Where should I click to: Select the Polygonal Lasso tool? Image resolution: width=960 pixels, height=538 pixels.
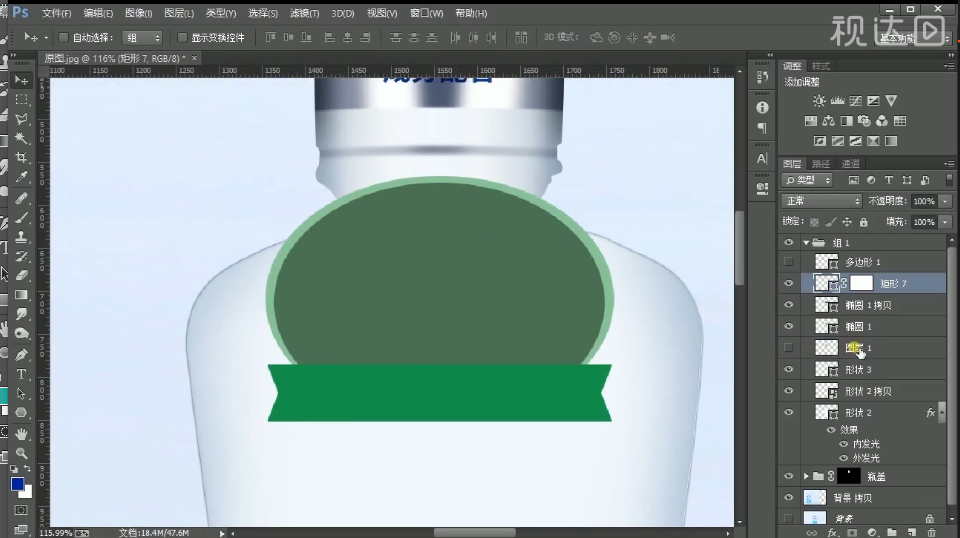(21, 119)
